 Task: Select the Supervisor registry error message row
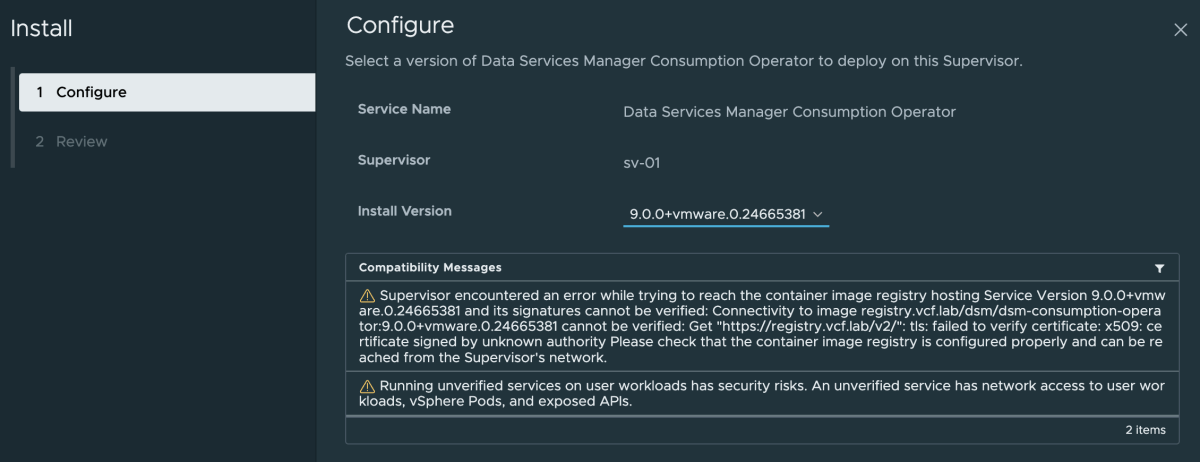point(760,326)
